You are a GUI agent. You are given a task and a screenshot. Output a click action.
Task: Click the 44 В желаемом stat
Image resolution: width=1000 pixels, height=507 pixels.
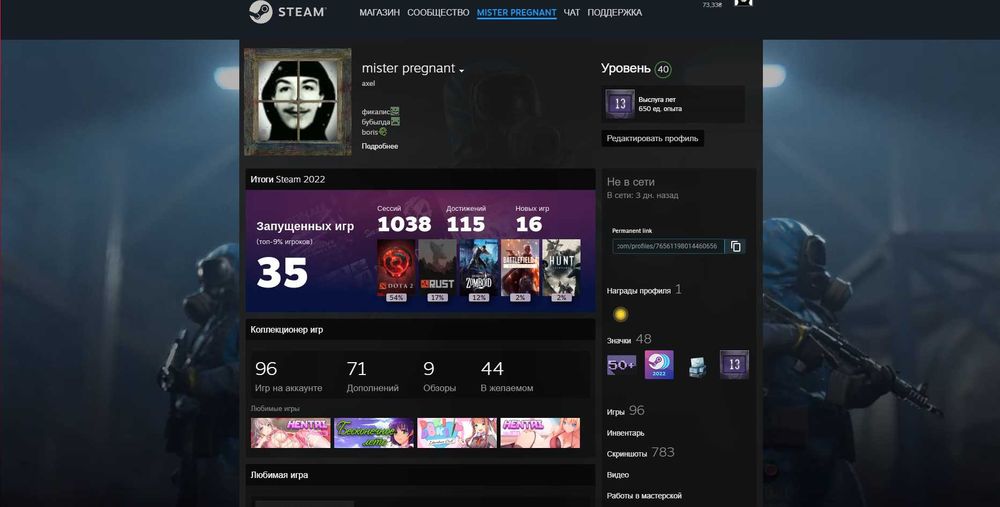pos(507,376)
